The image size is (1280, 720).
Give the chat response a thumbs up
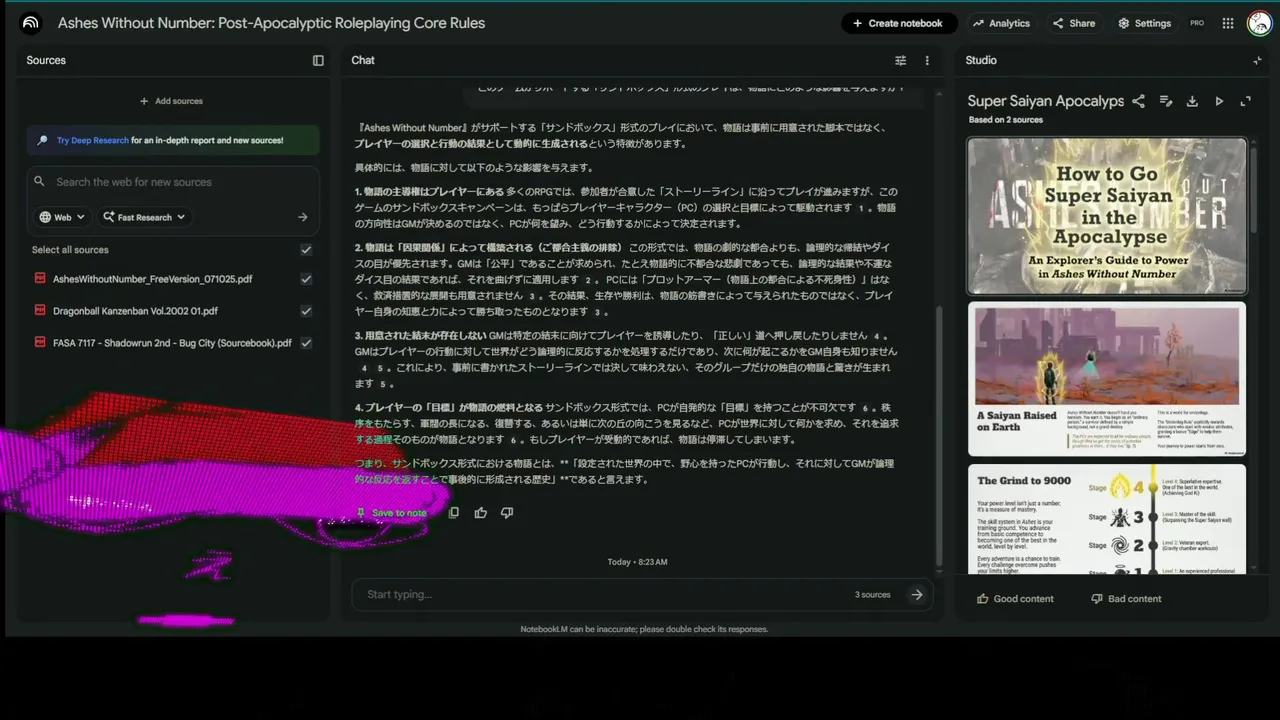pos(481,513)
